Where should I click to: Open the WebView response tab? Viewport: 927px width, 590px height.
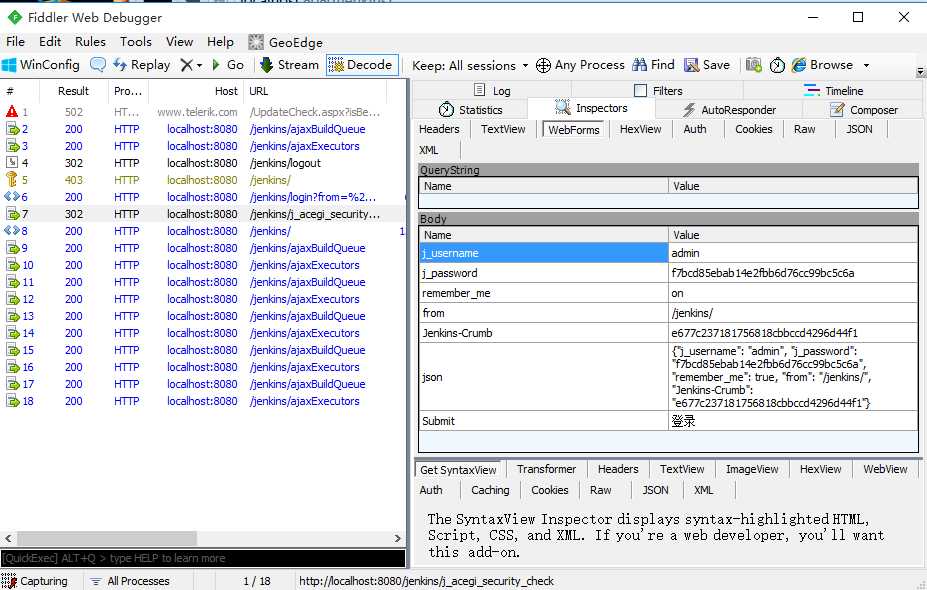885,469
